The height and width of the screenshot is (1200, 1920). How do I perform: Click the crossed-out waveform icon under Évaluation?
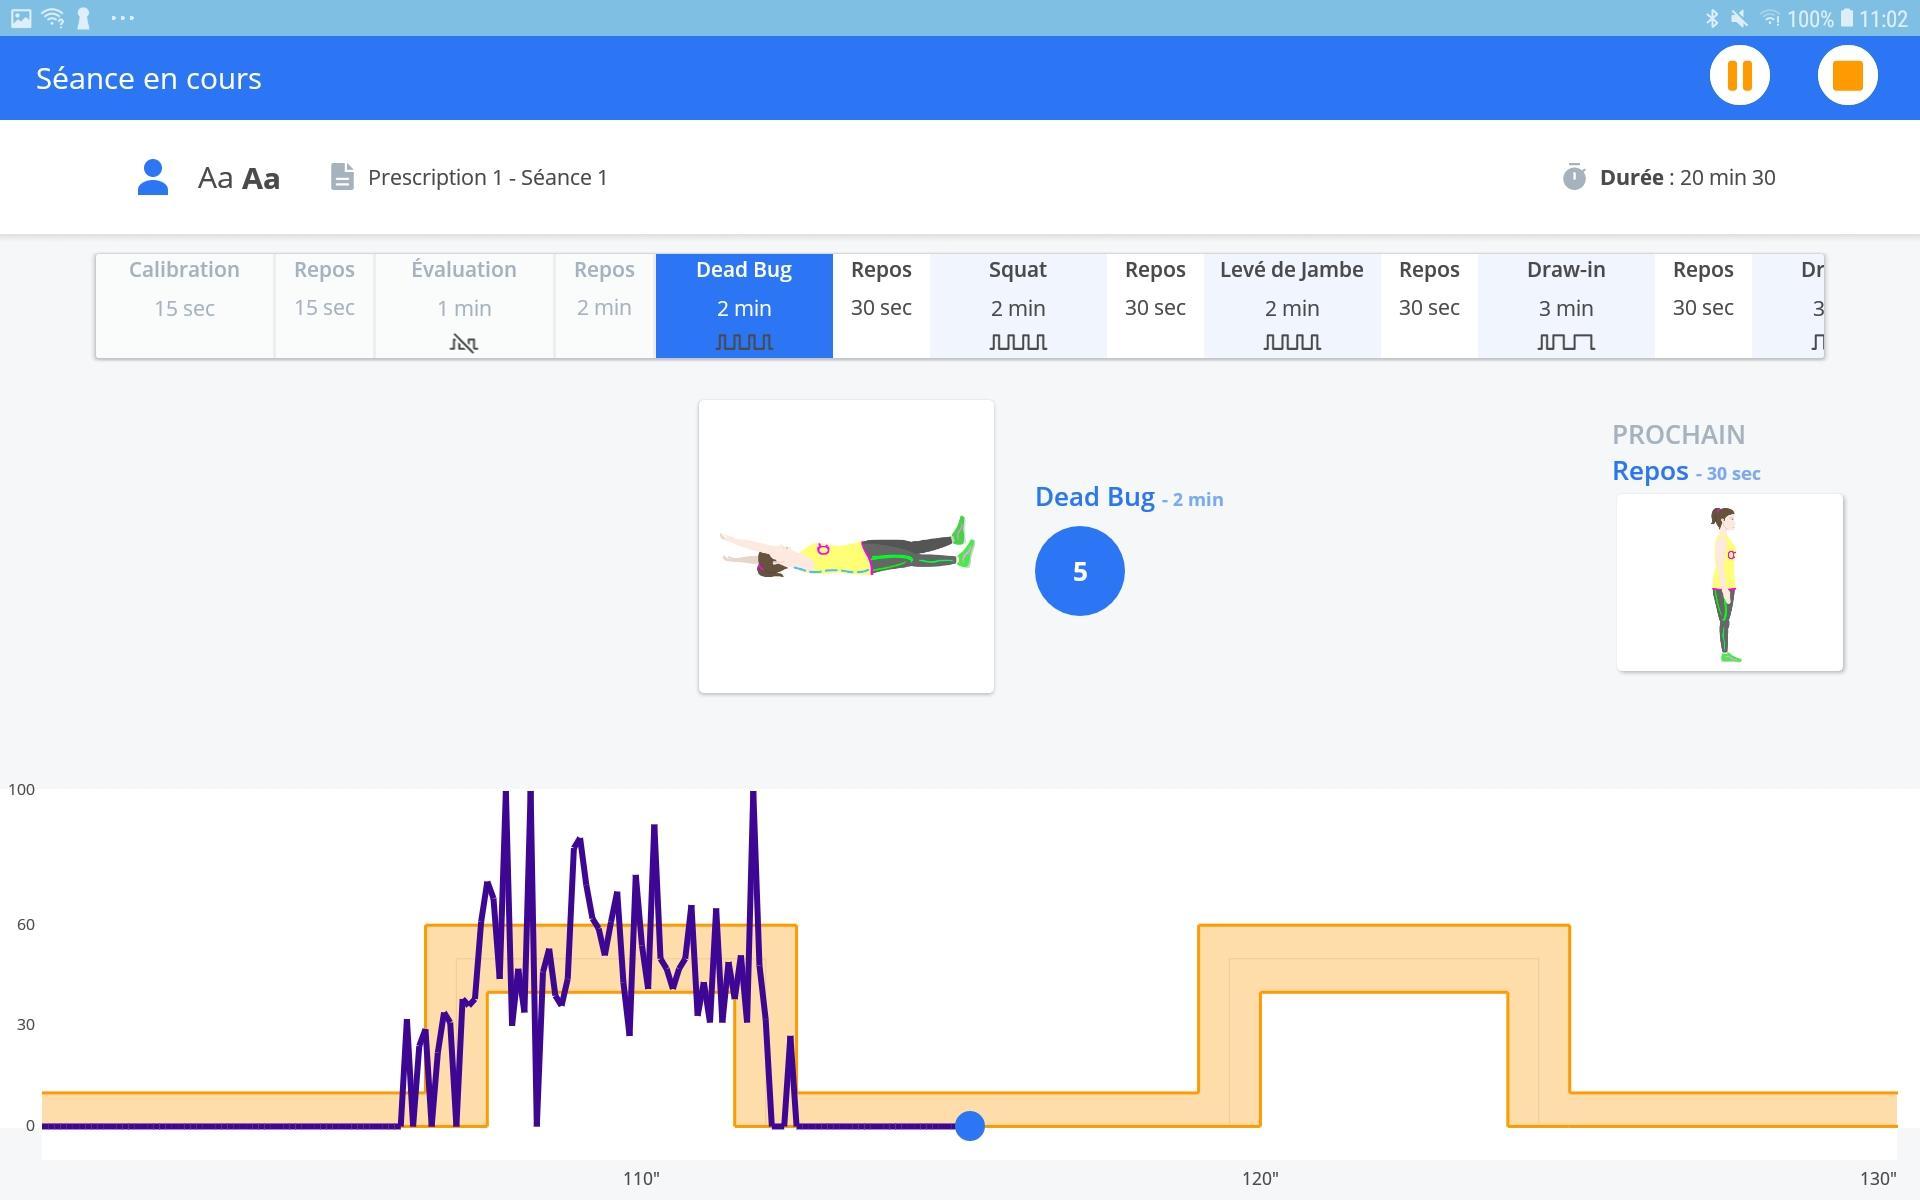pyautogui.click(x=464, y=343)
